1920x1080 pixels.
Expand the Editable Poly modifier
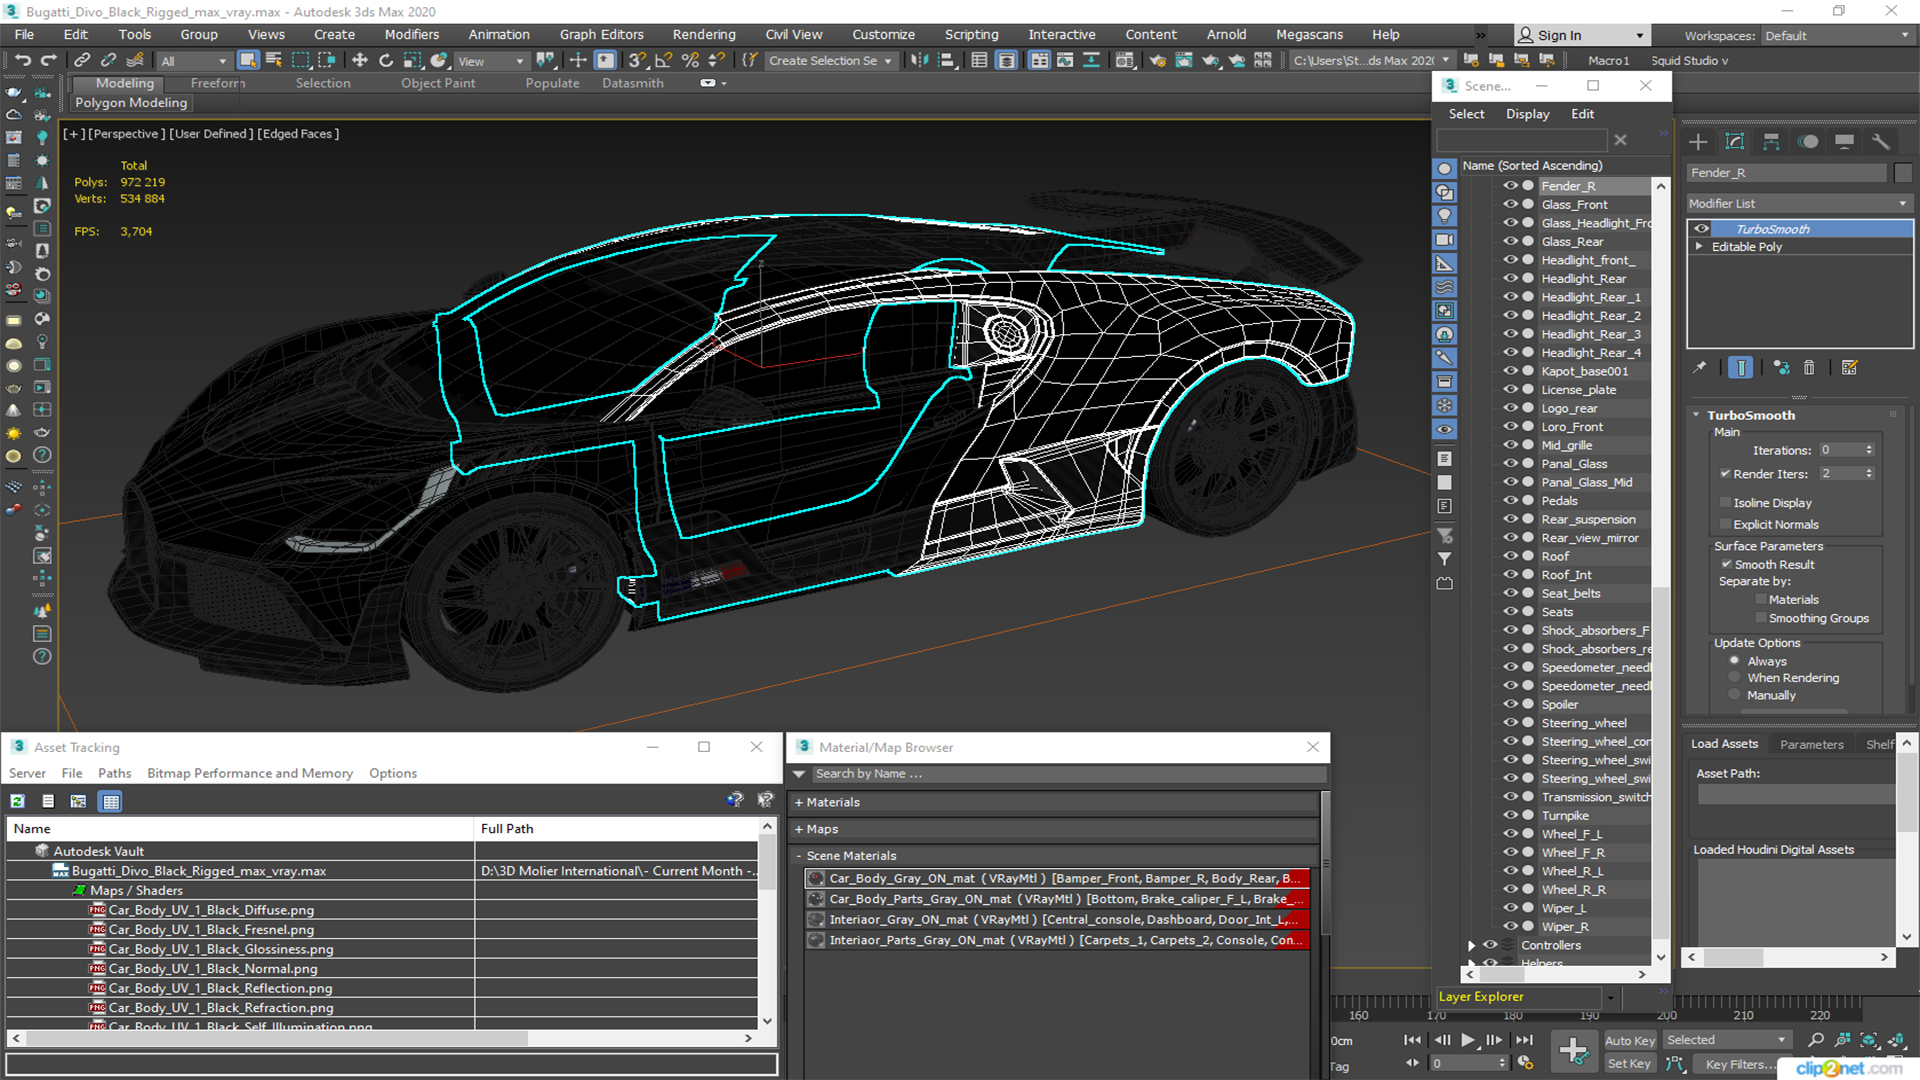tap(1698, 246)
